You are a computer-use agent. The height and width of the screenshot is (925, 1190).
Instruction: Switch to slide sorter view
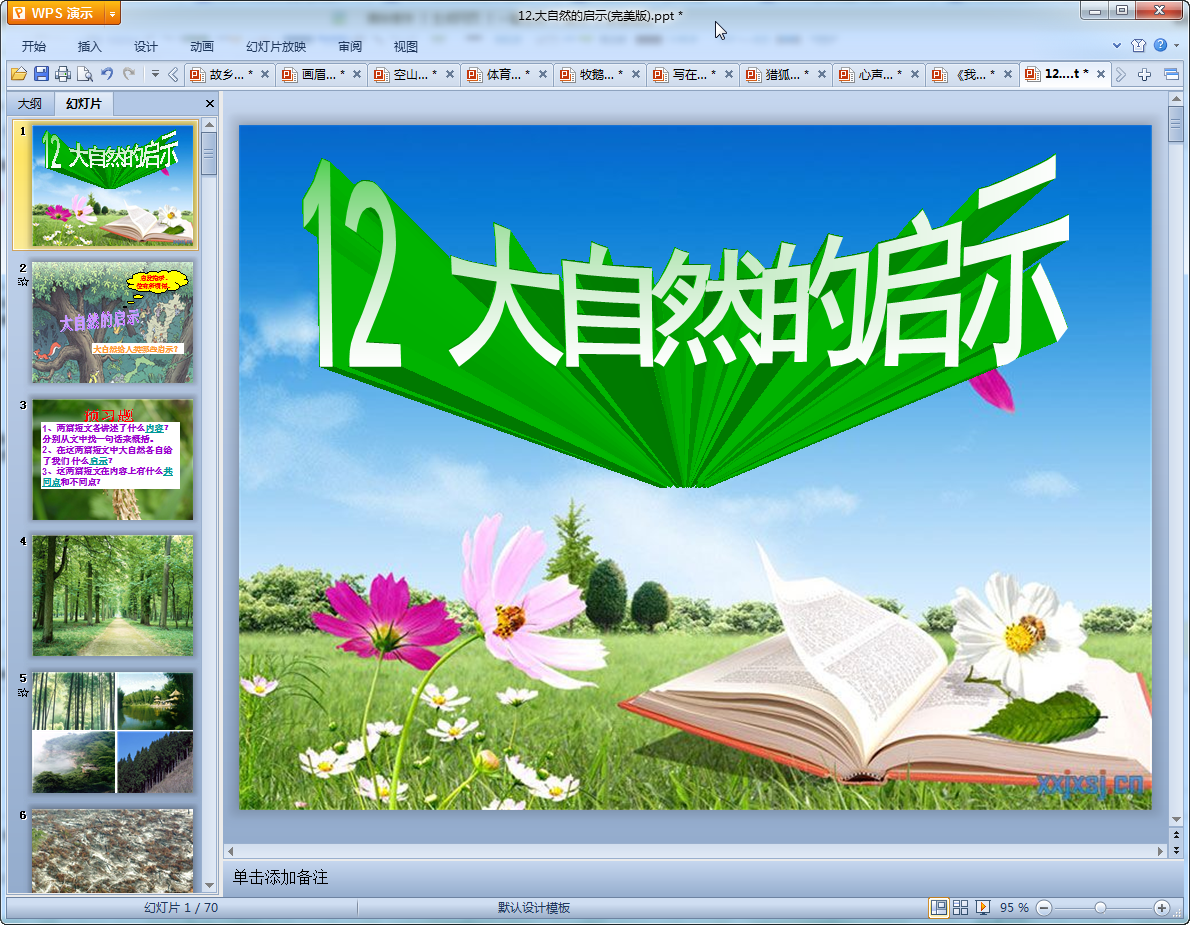click(961, 908)
